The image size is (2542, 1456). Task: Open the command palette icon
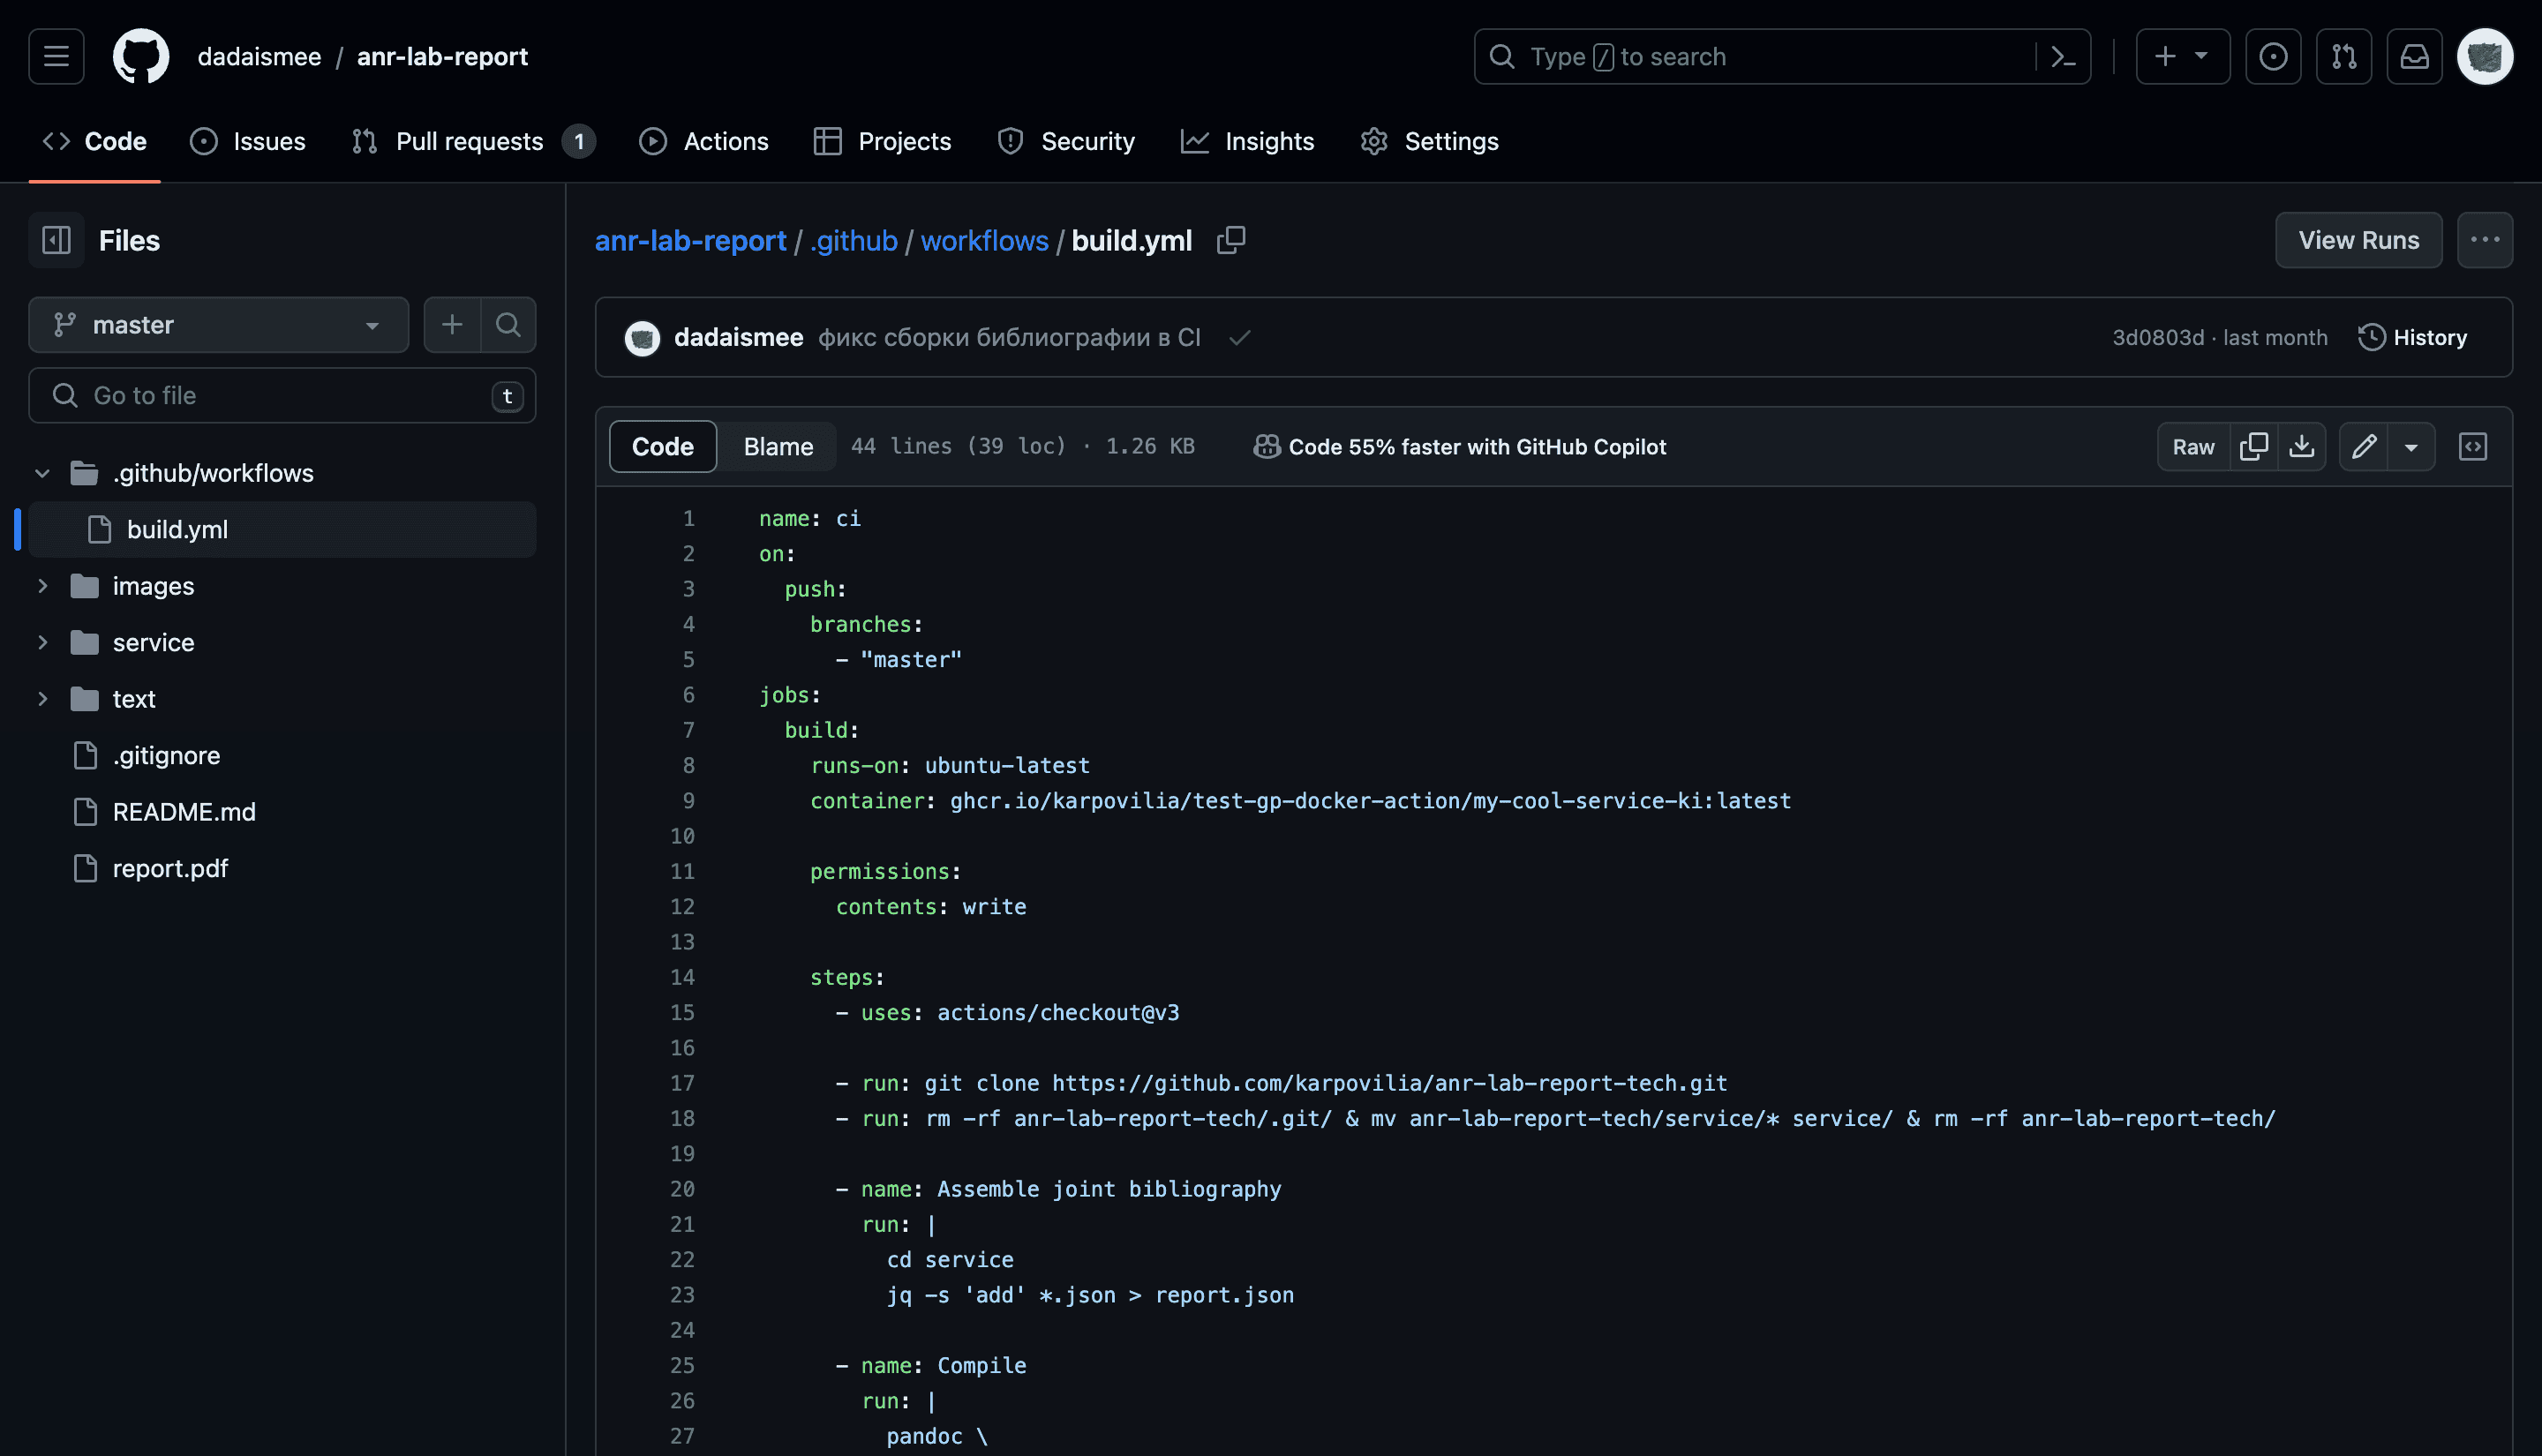click(x=2064, y=57)
